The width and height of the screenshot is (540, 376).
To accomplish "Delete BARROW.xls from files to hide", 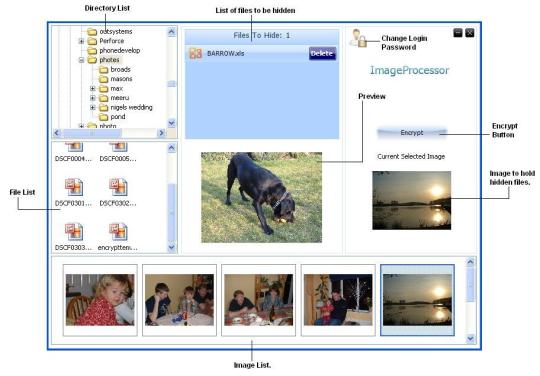I will (322, 53).
